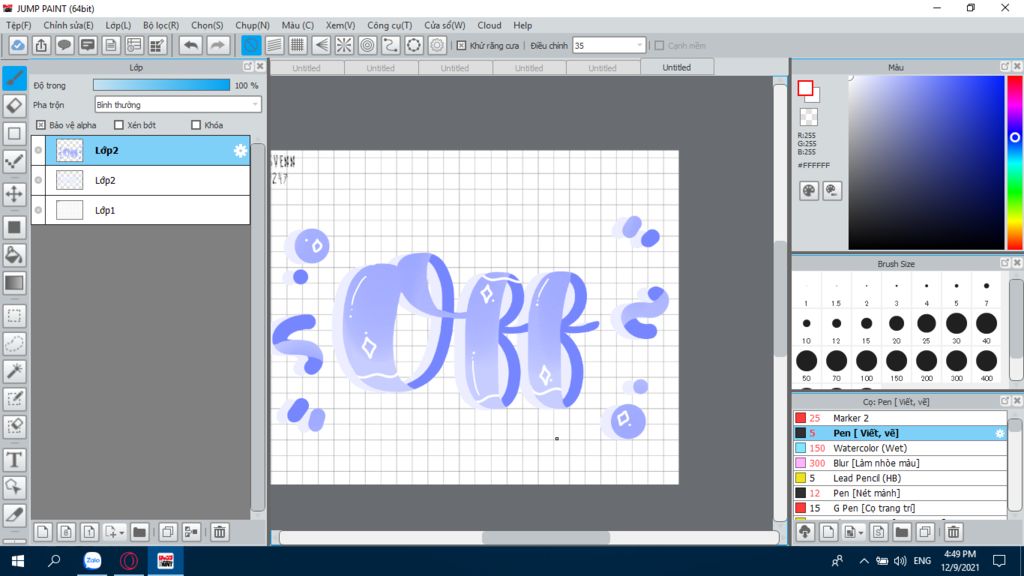Open the color palette icon in Màu panel
The width and height of the screenshot is (1024, 576).
[808, 191]
